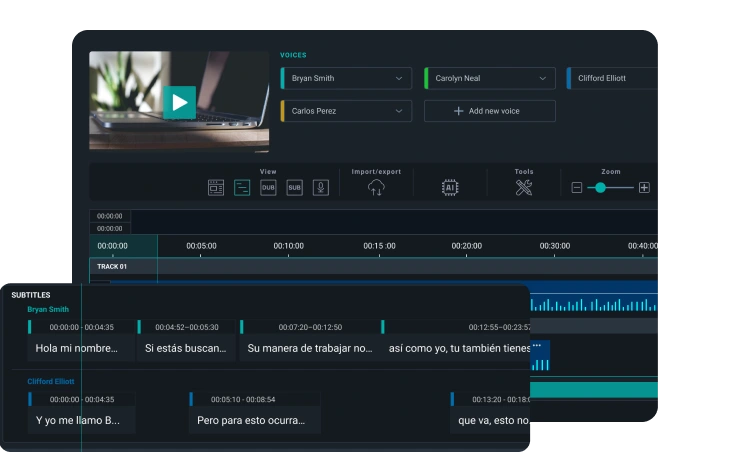This screenshot has height=452, width=732.
Task: Click the zoom slider handle
Action: click(x=600, y=187)
